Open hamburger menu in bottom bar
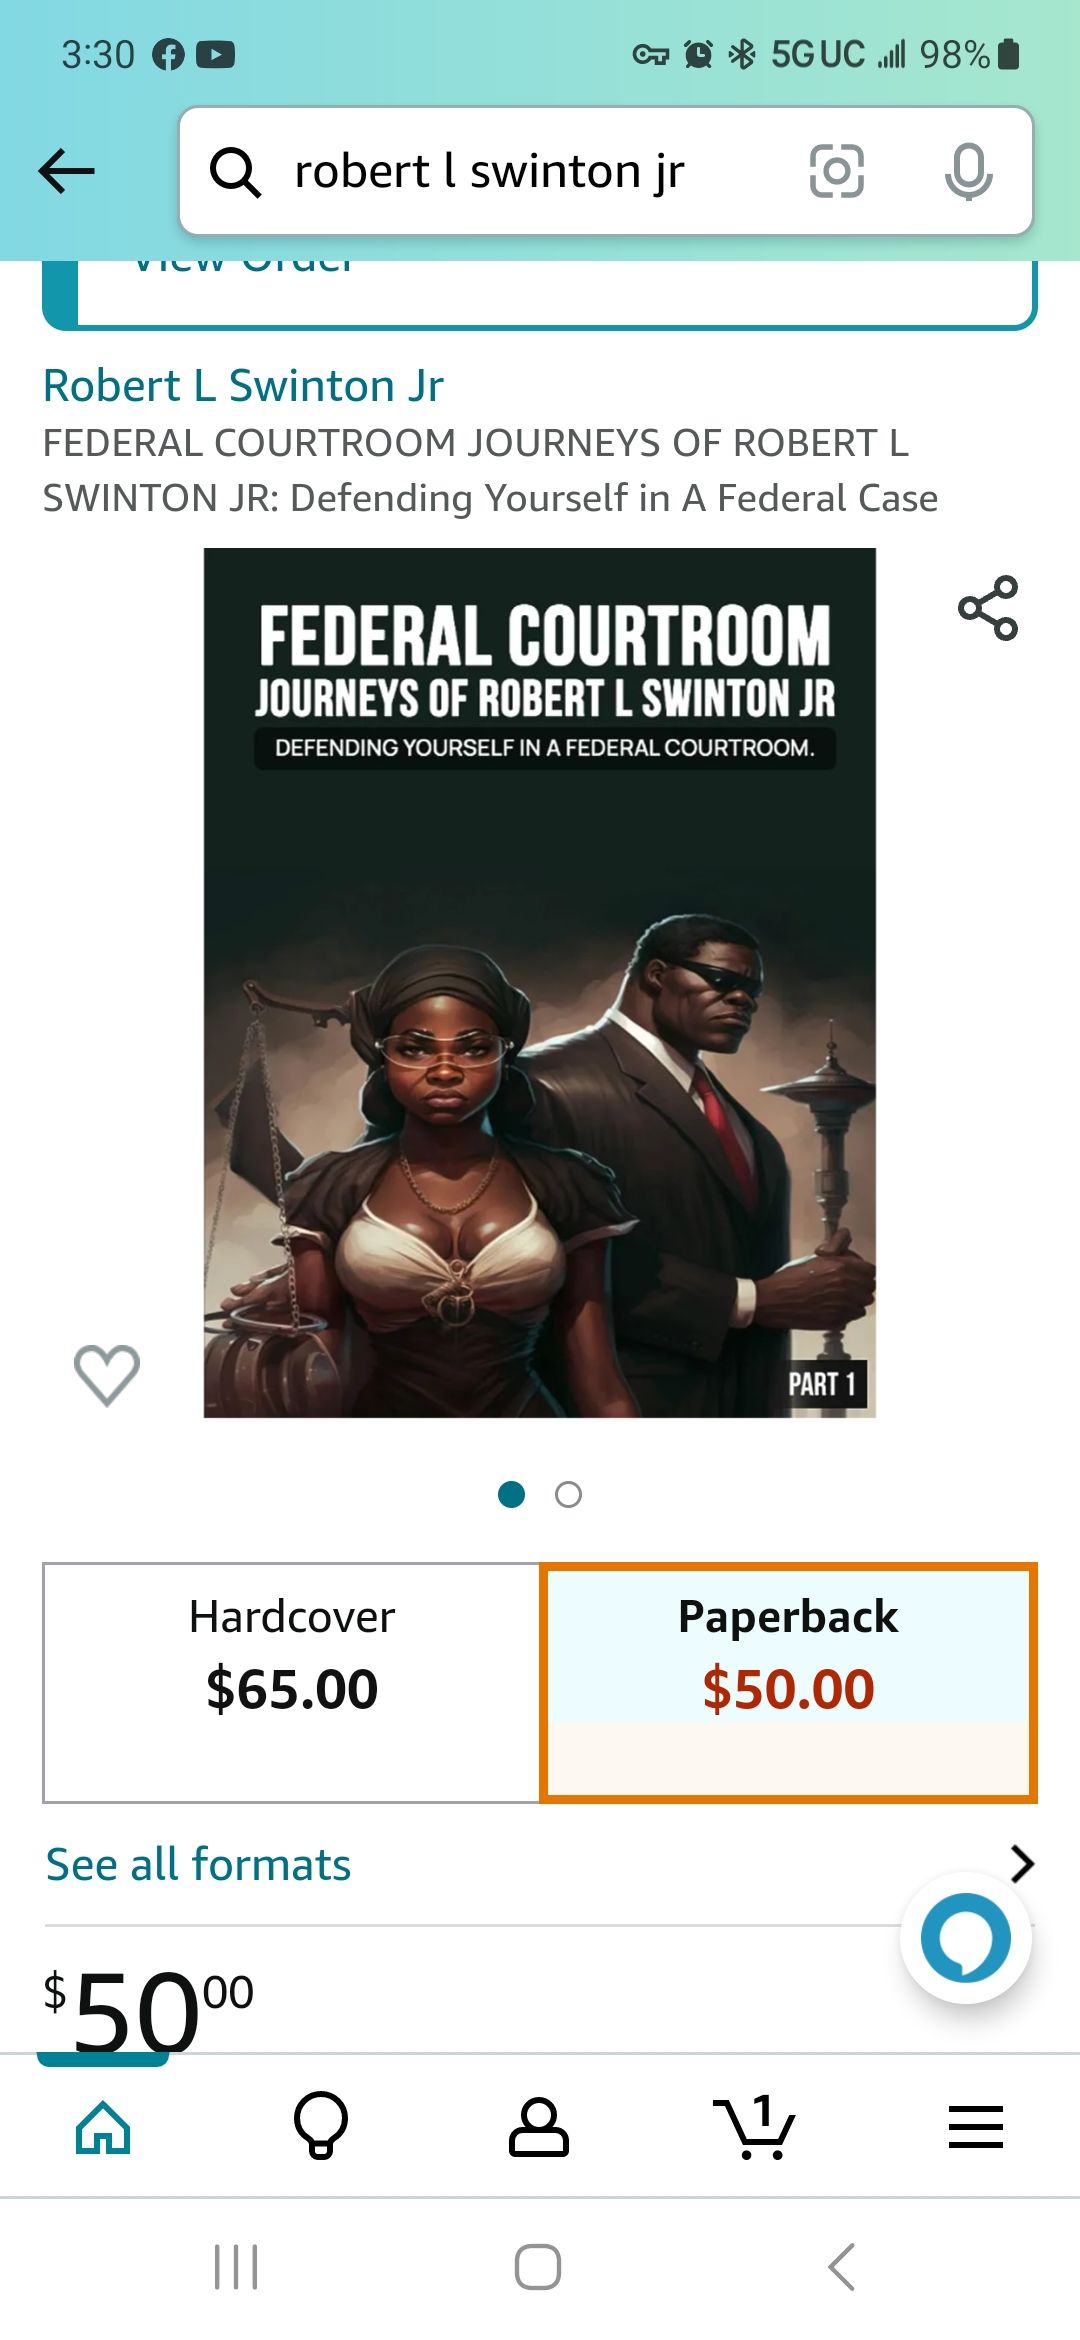The height and width of the screenshot is (2340, 1080). click(x=975, y=2126)
